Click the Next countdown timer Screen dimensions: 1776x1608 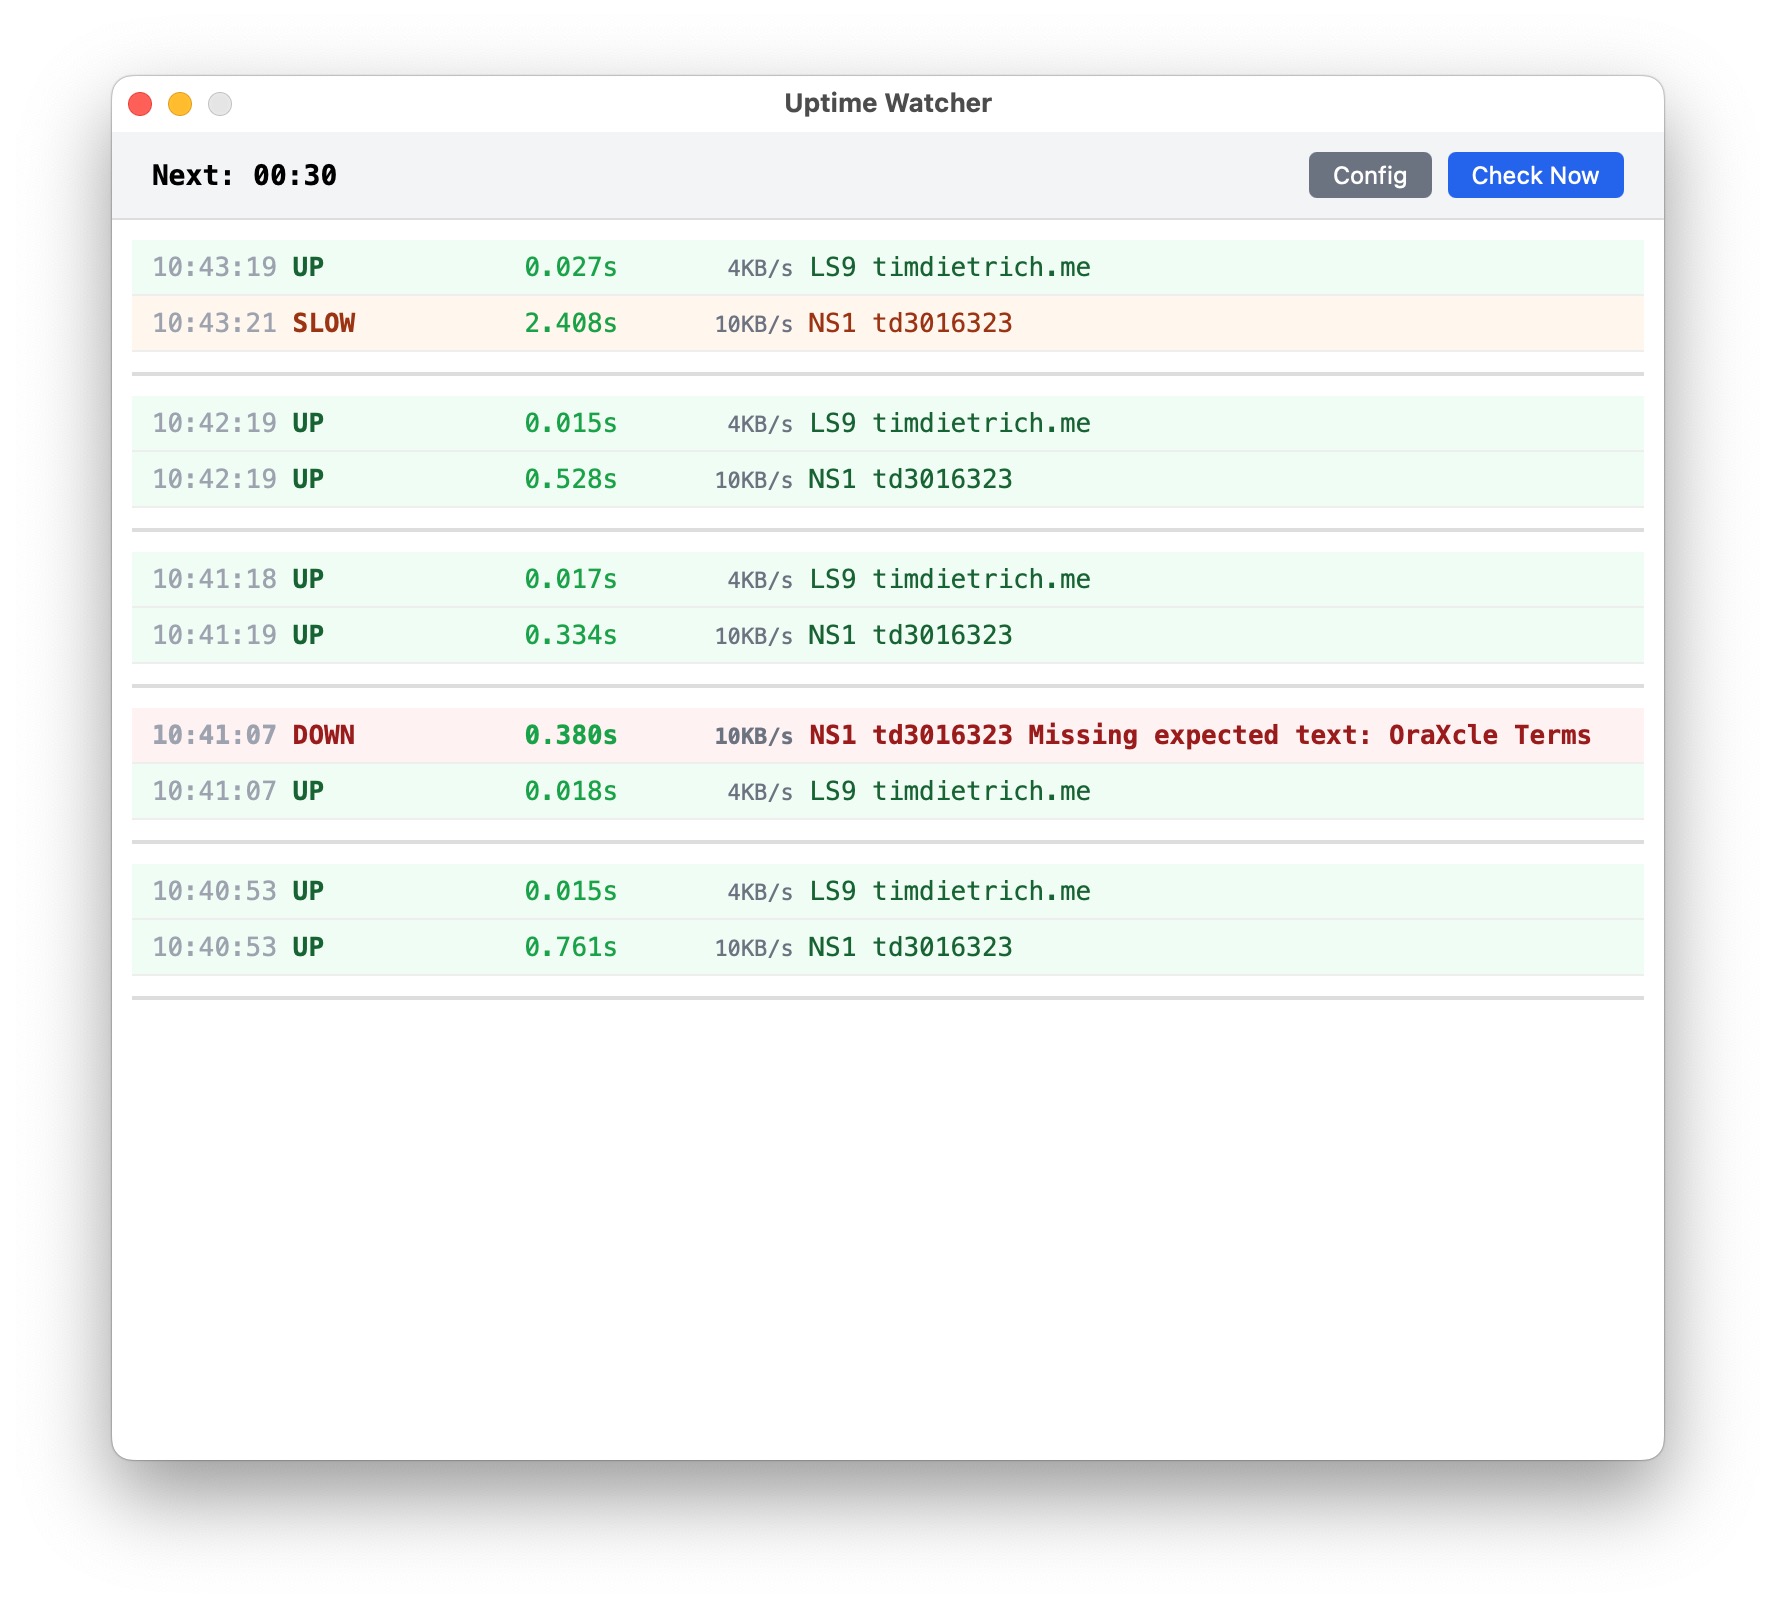[244, 175]
